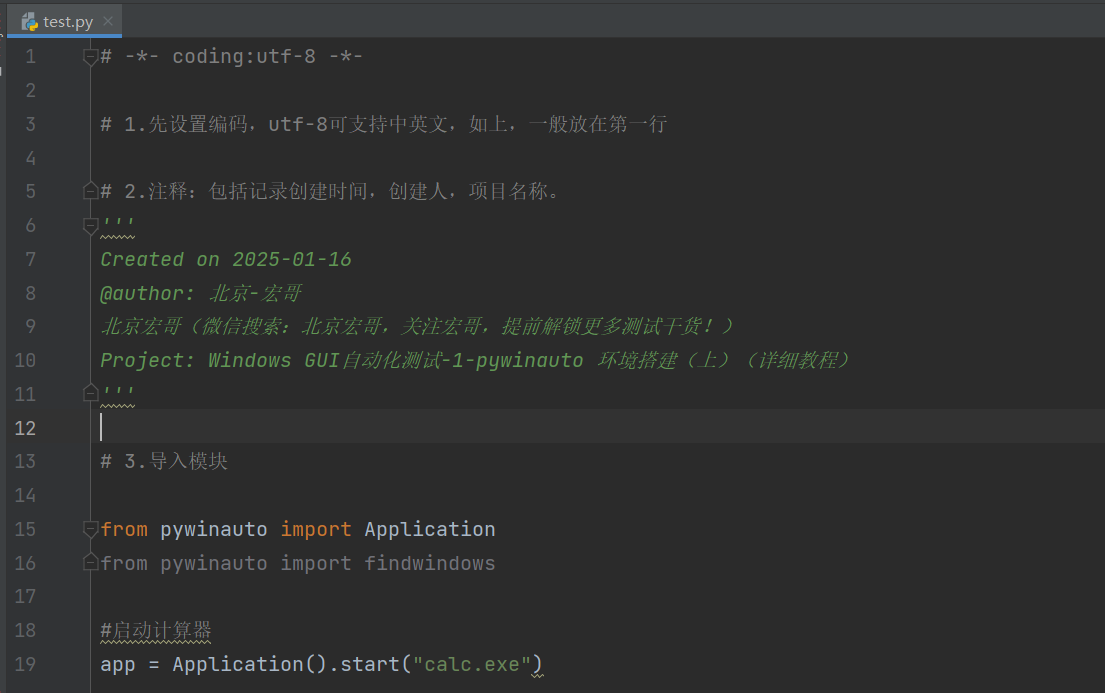Collapse the fold marker on line 5

coord(90,191)
